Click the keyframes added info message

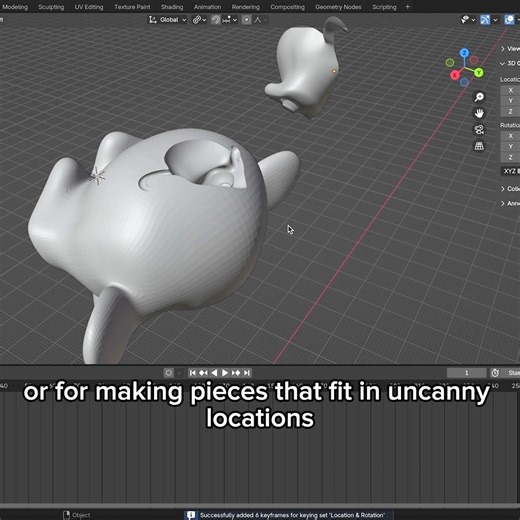289,515
